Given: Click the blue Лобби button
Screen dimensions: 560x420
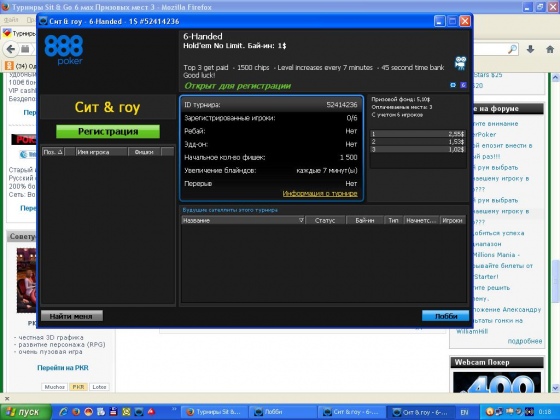Looking at the screenshot, I should (x=445, y=316).
